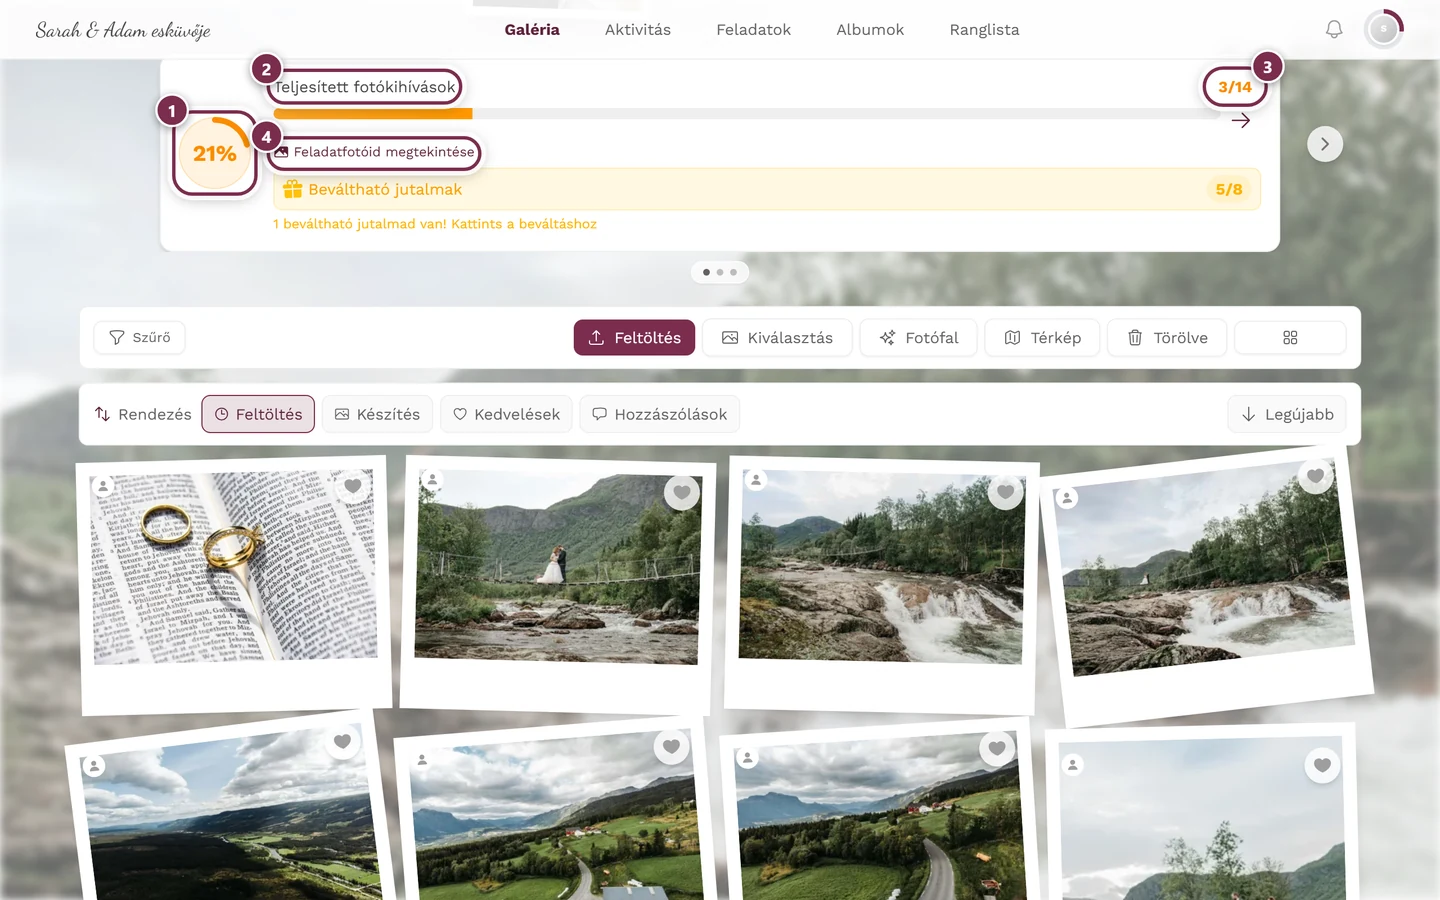
Task: Open uploader avatar on wedding rings photo
Action: (x=103, y=486)
